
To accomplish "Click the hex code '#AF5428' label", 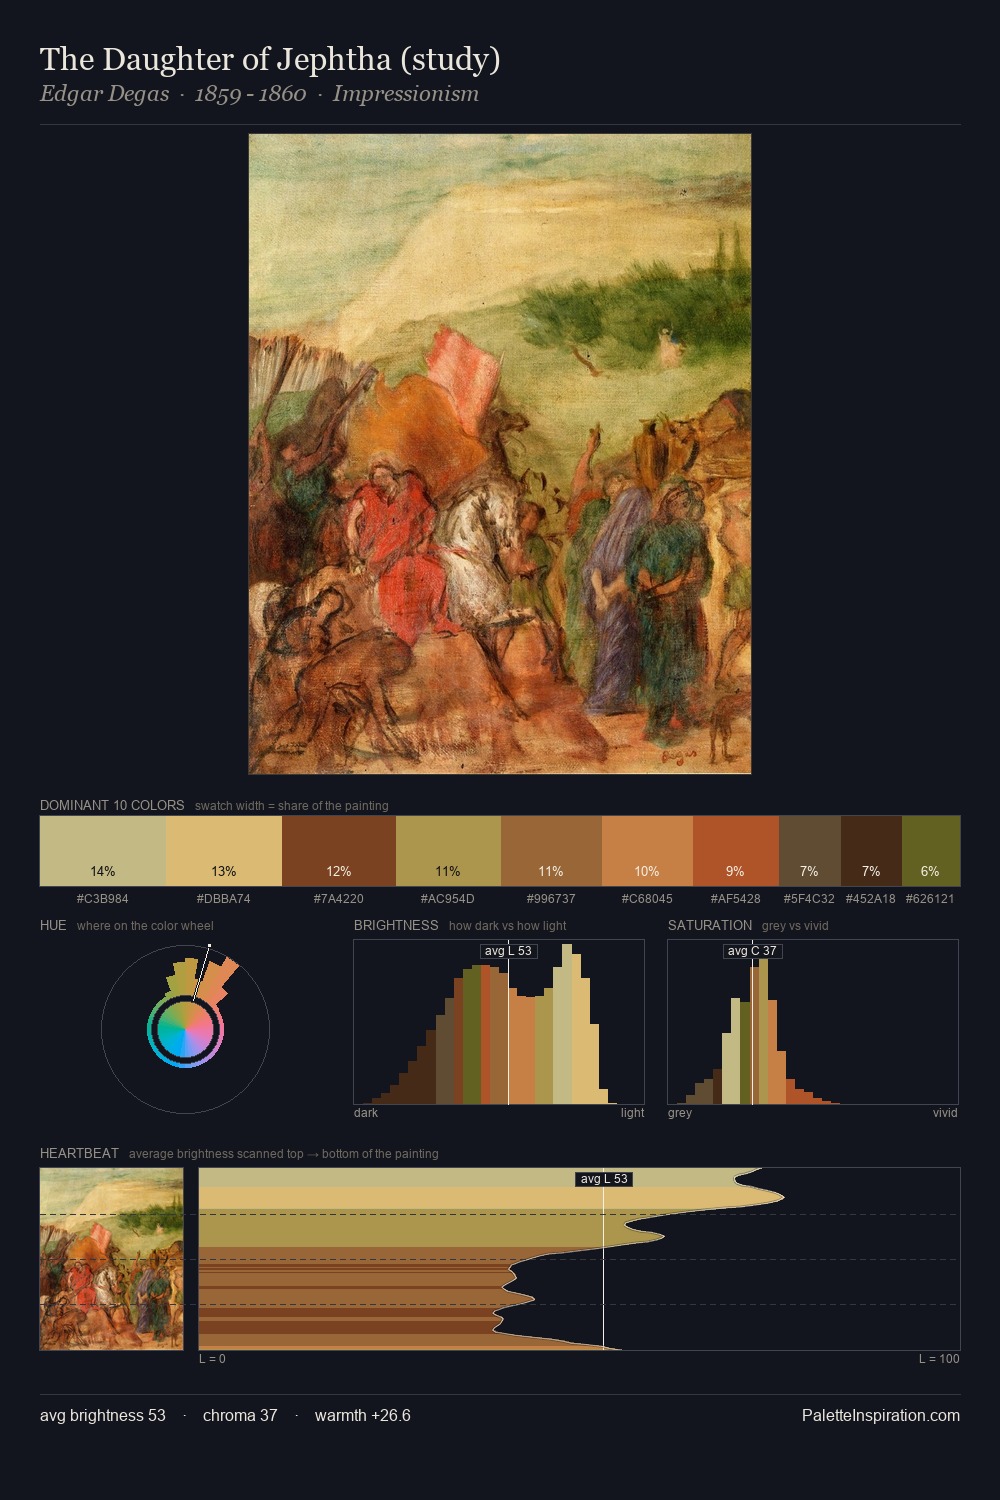I will (x=735, y=899).
